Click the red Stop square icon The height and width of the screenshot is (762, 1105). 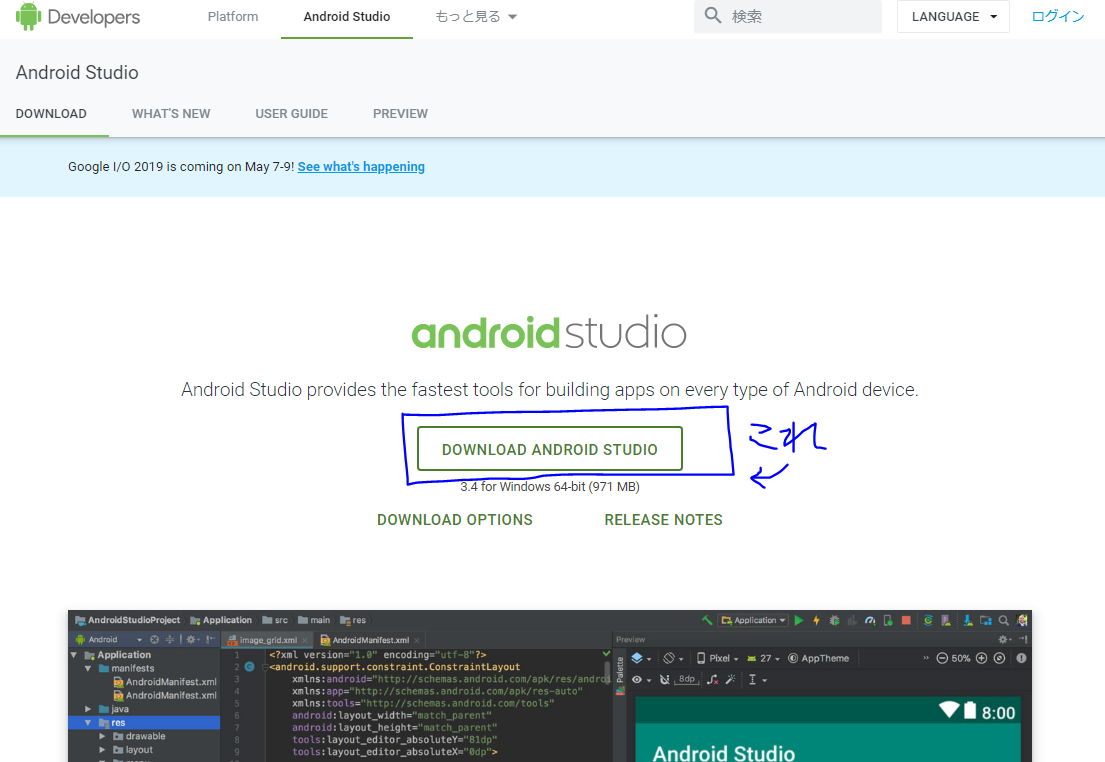point(906,620)
